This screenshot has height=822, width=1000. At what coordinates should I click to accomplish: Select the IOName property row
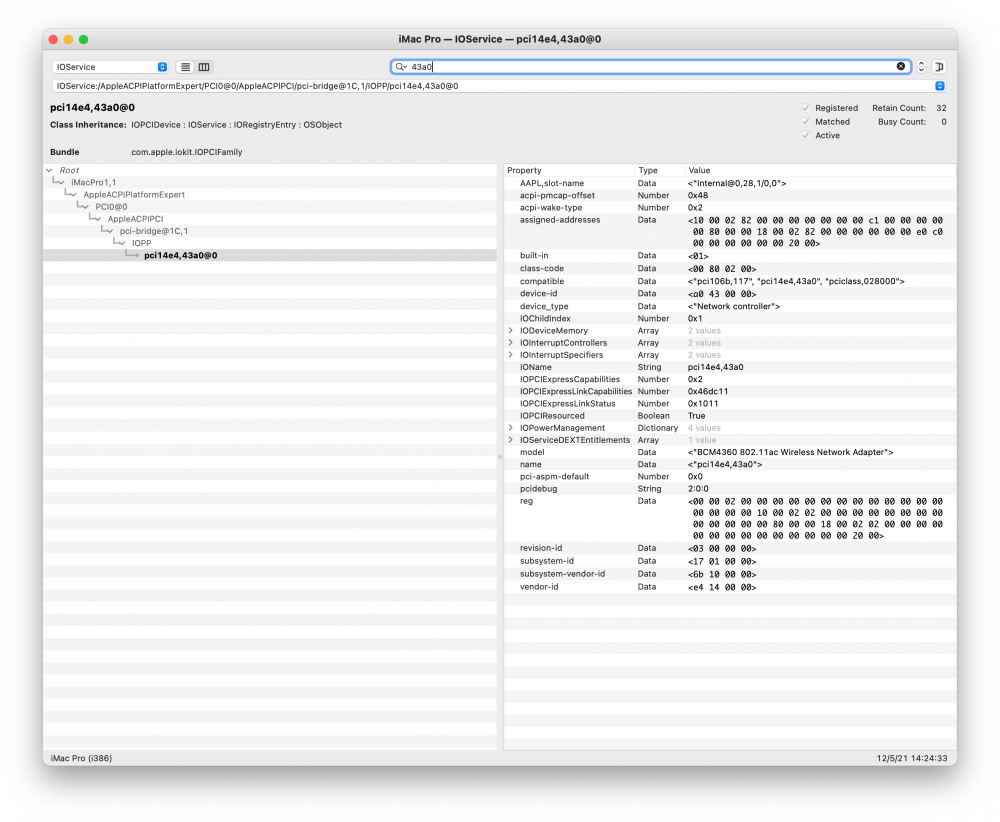[730, 367]
